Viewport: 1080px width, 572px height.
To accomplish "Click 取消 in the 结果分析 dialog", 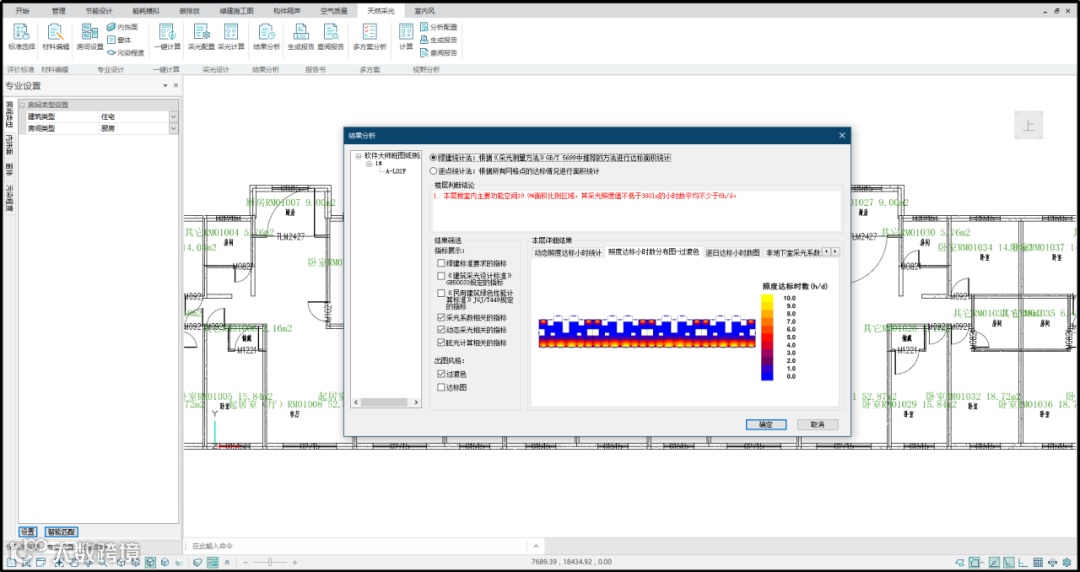I will click(x=818, y=425).
